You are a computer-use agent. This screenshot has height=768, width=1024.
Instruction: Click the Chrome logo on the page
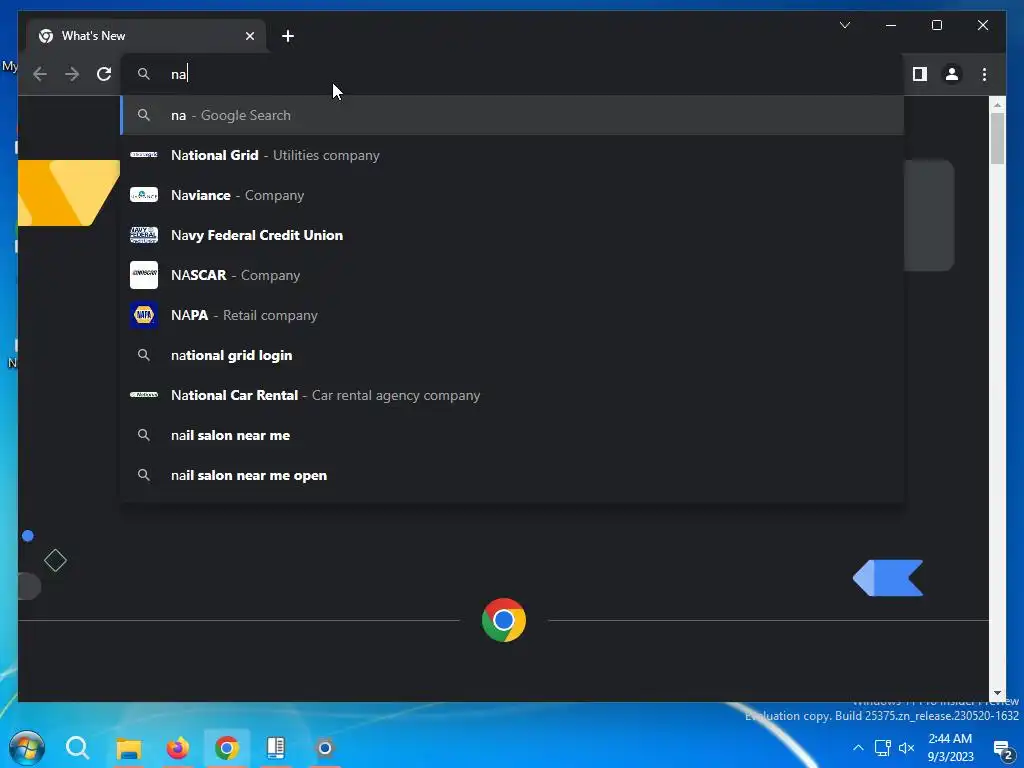pyautogui.click(x=504, y=620)
